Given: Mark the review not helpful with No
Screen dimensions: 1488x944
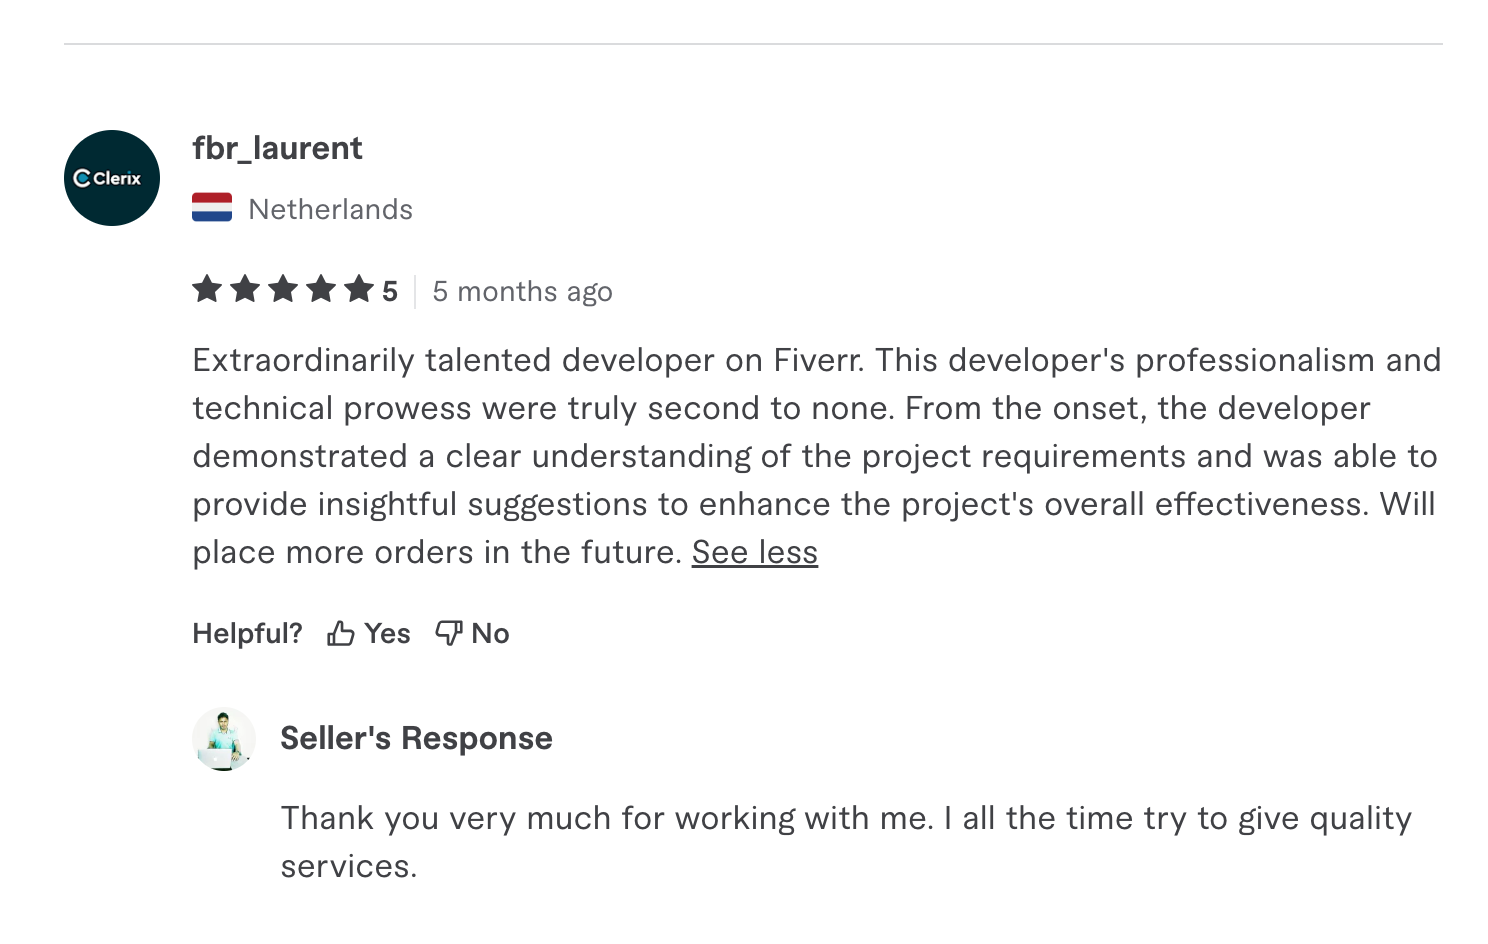Looking at the screenshot, I should pos(490,634).
